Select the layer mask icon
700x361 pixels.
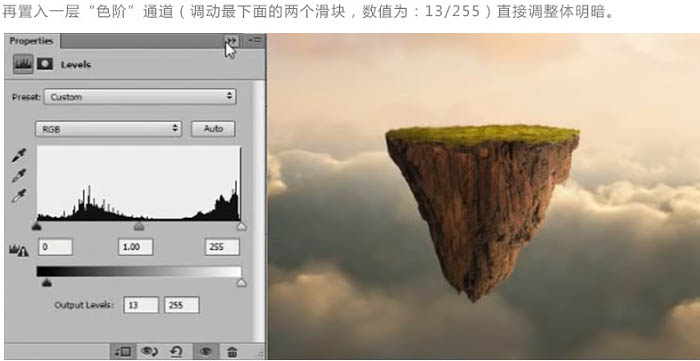(45, 64)
